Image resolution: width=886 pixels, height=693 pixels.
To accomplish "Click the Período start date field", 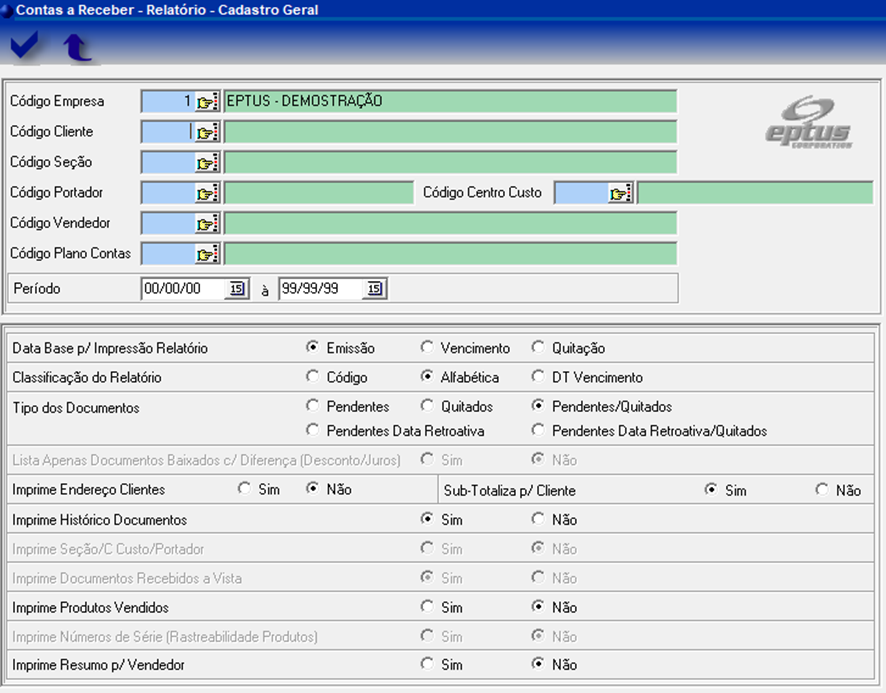I will click(x=184, y=289).
